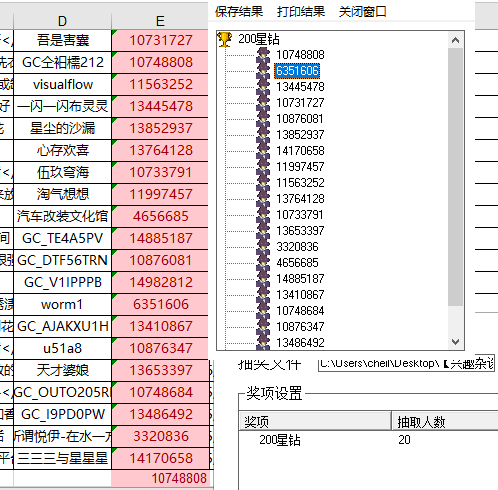
Task: Click cell 汽车改装文化馆 in column D
Action: [x=62, y=216]
